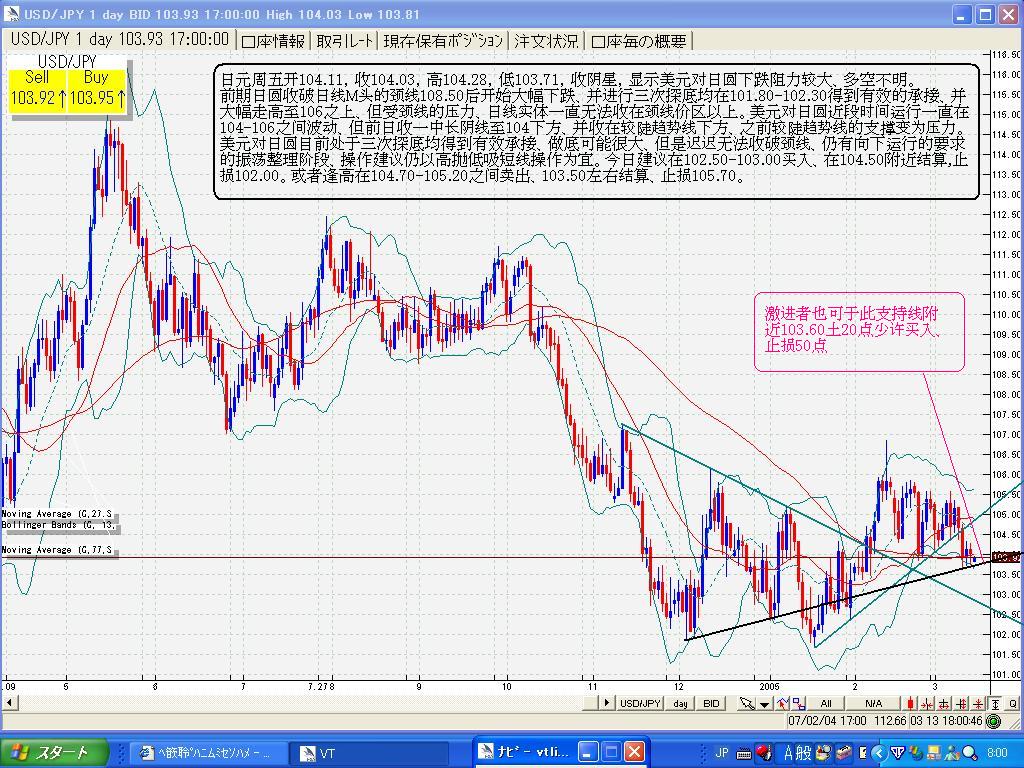1024x768 pixels.
Task: Expand the drawing tool dropdown arrow
Action: 764,704
